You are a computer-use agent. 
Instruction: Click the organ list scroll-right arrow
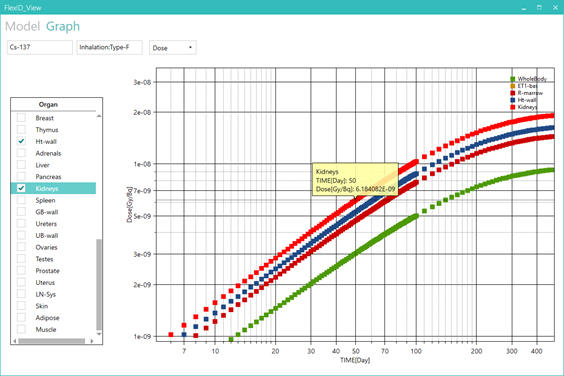coord(92,341)
